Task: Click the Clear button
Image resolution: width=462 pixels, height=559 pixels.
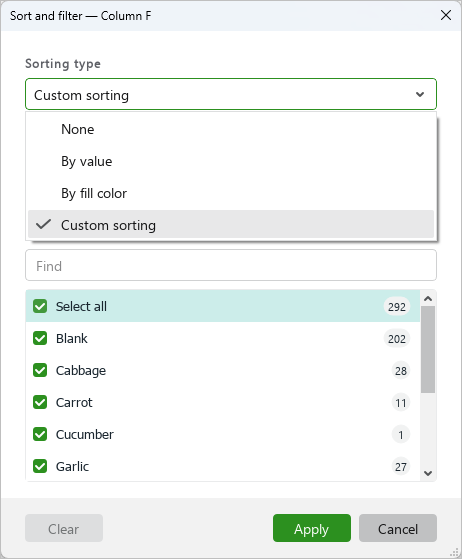Action: (64, 528)
